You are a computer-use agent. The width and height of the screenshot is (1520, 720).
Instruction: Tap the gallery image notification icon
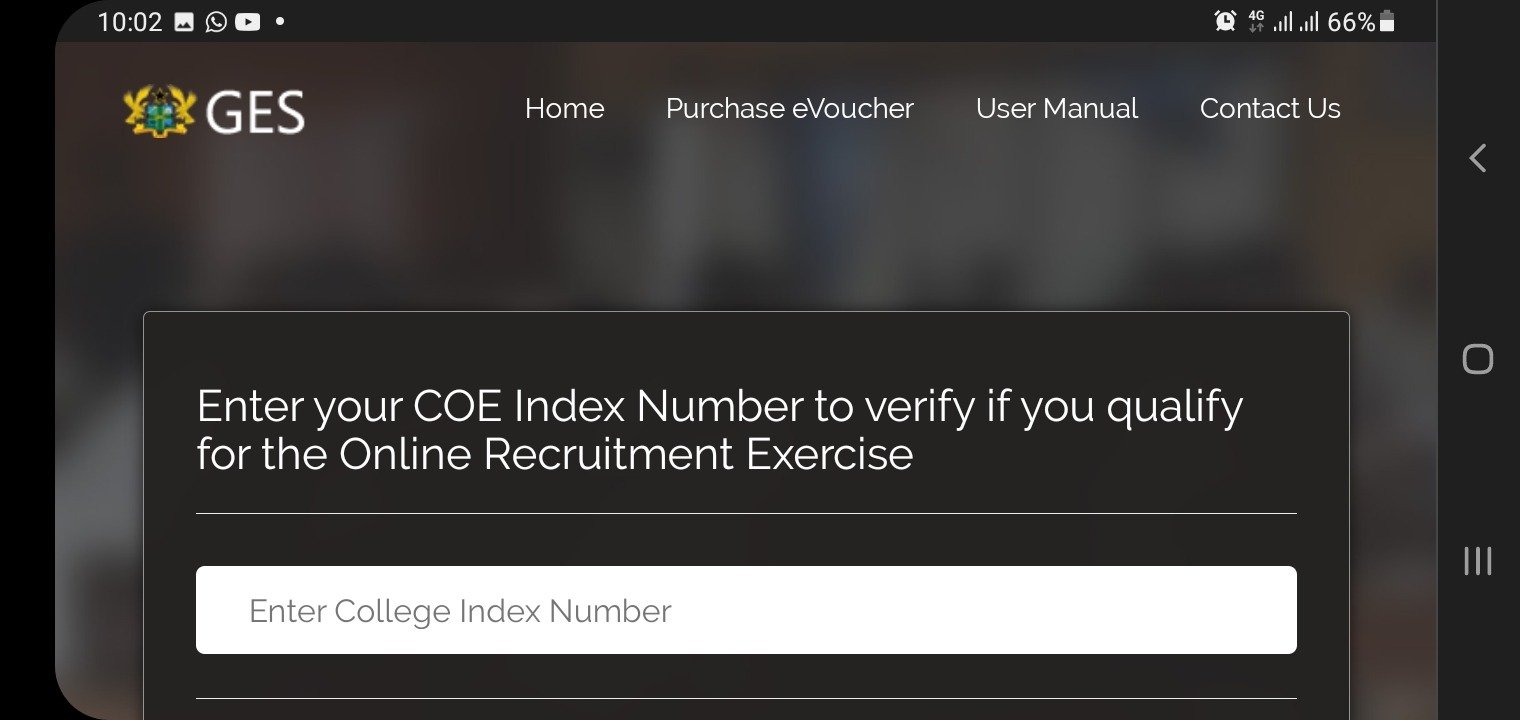click(x=184, y=22)
